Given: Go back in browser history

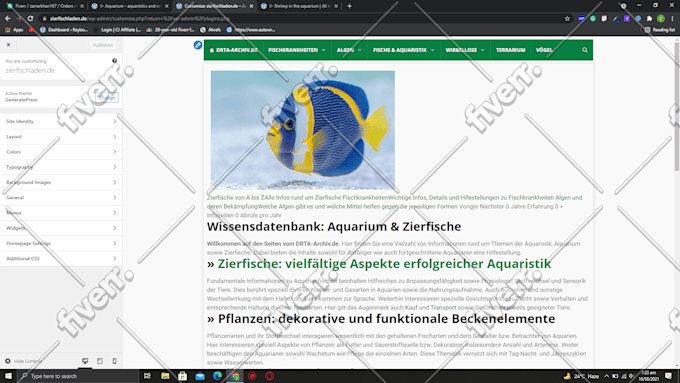Looking at the screenshot, I should [7, 19].
